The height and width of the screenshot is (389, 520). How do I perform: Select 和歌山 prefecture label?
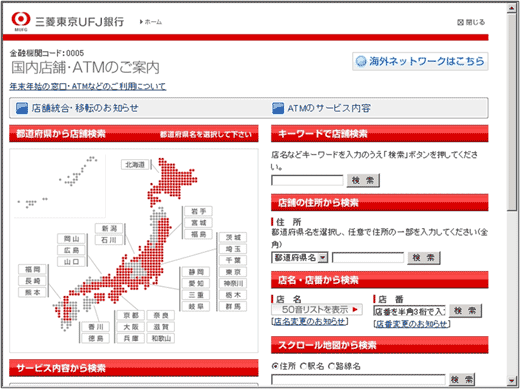click(x=161, y=338)
